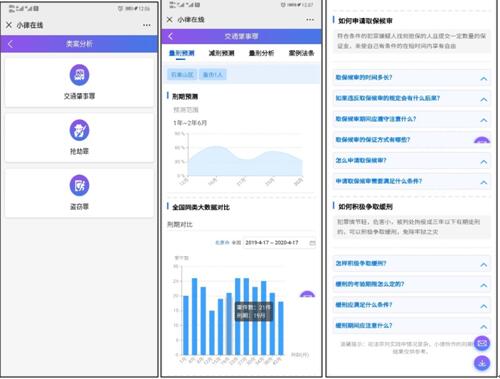Click the purple message floating button
Viewport: 500px width, 379px height.
pyautogui.click(x=482, y=343)
